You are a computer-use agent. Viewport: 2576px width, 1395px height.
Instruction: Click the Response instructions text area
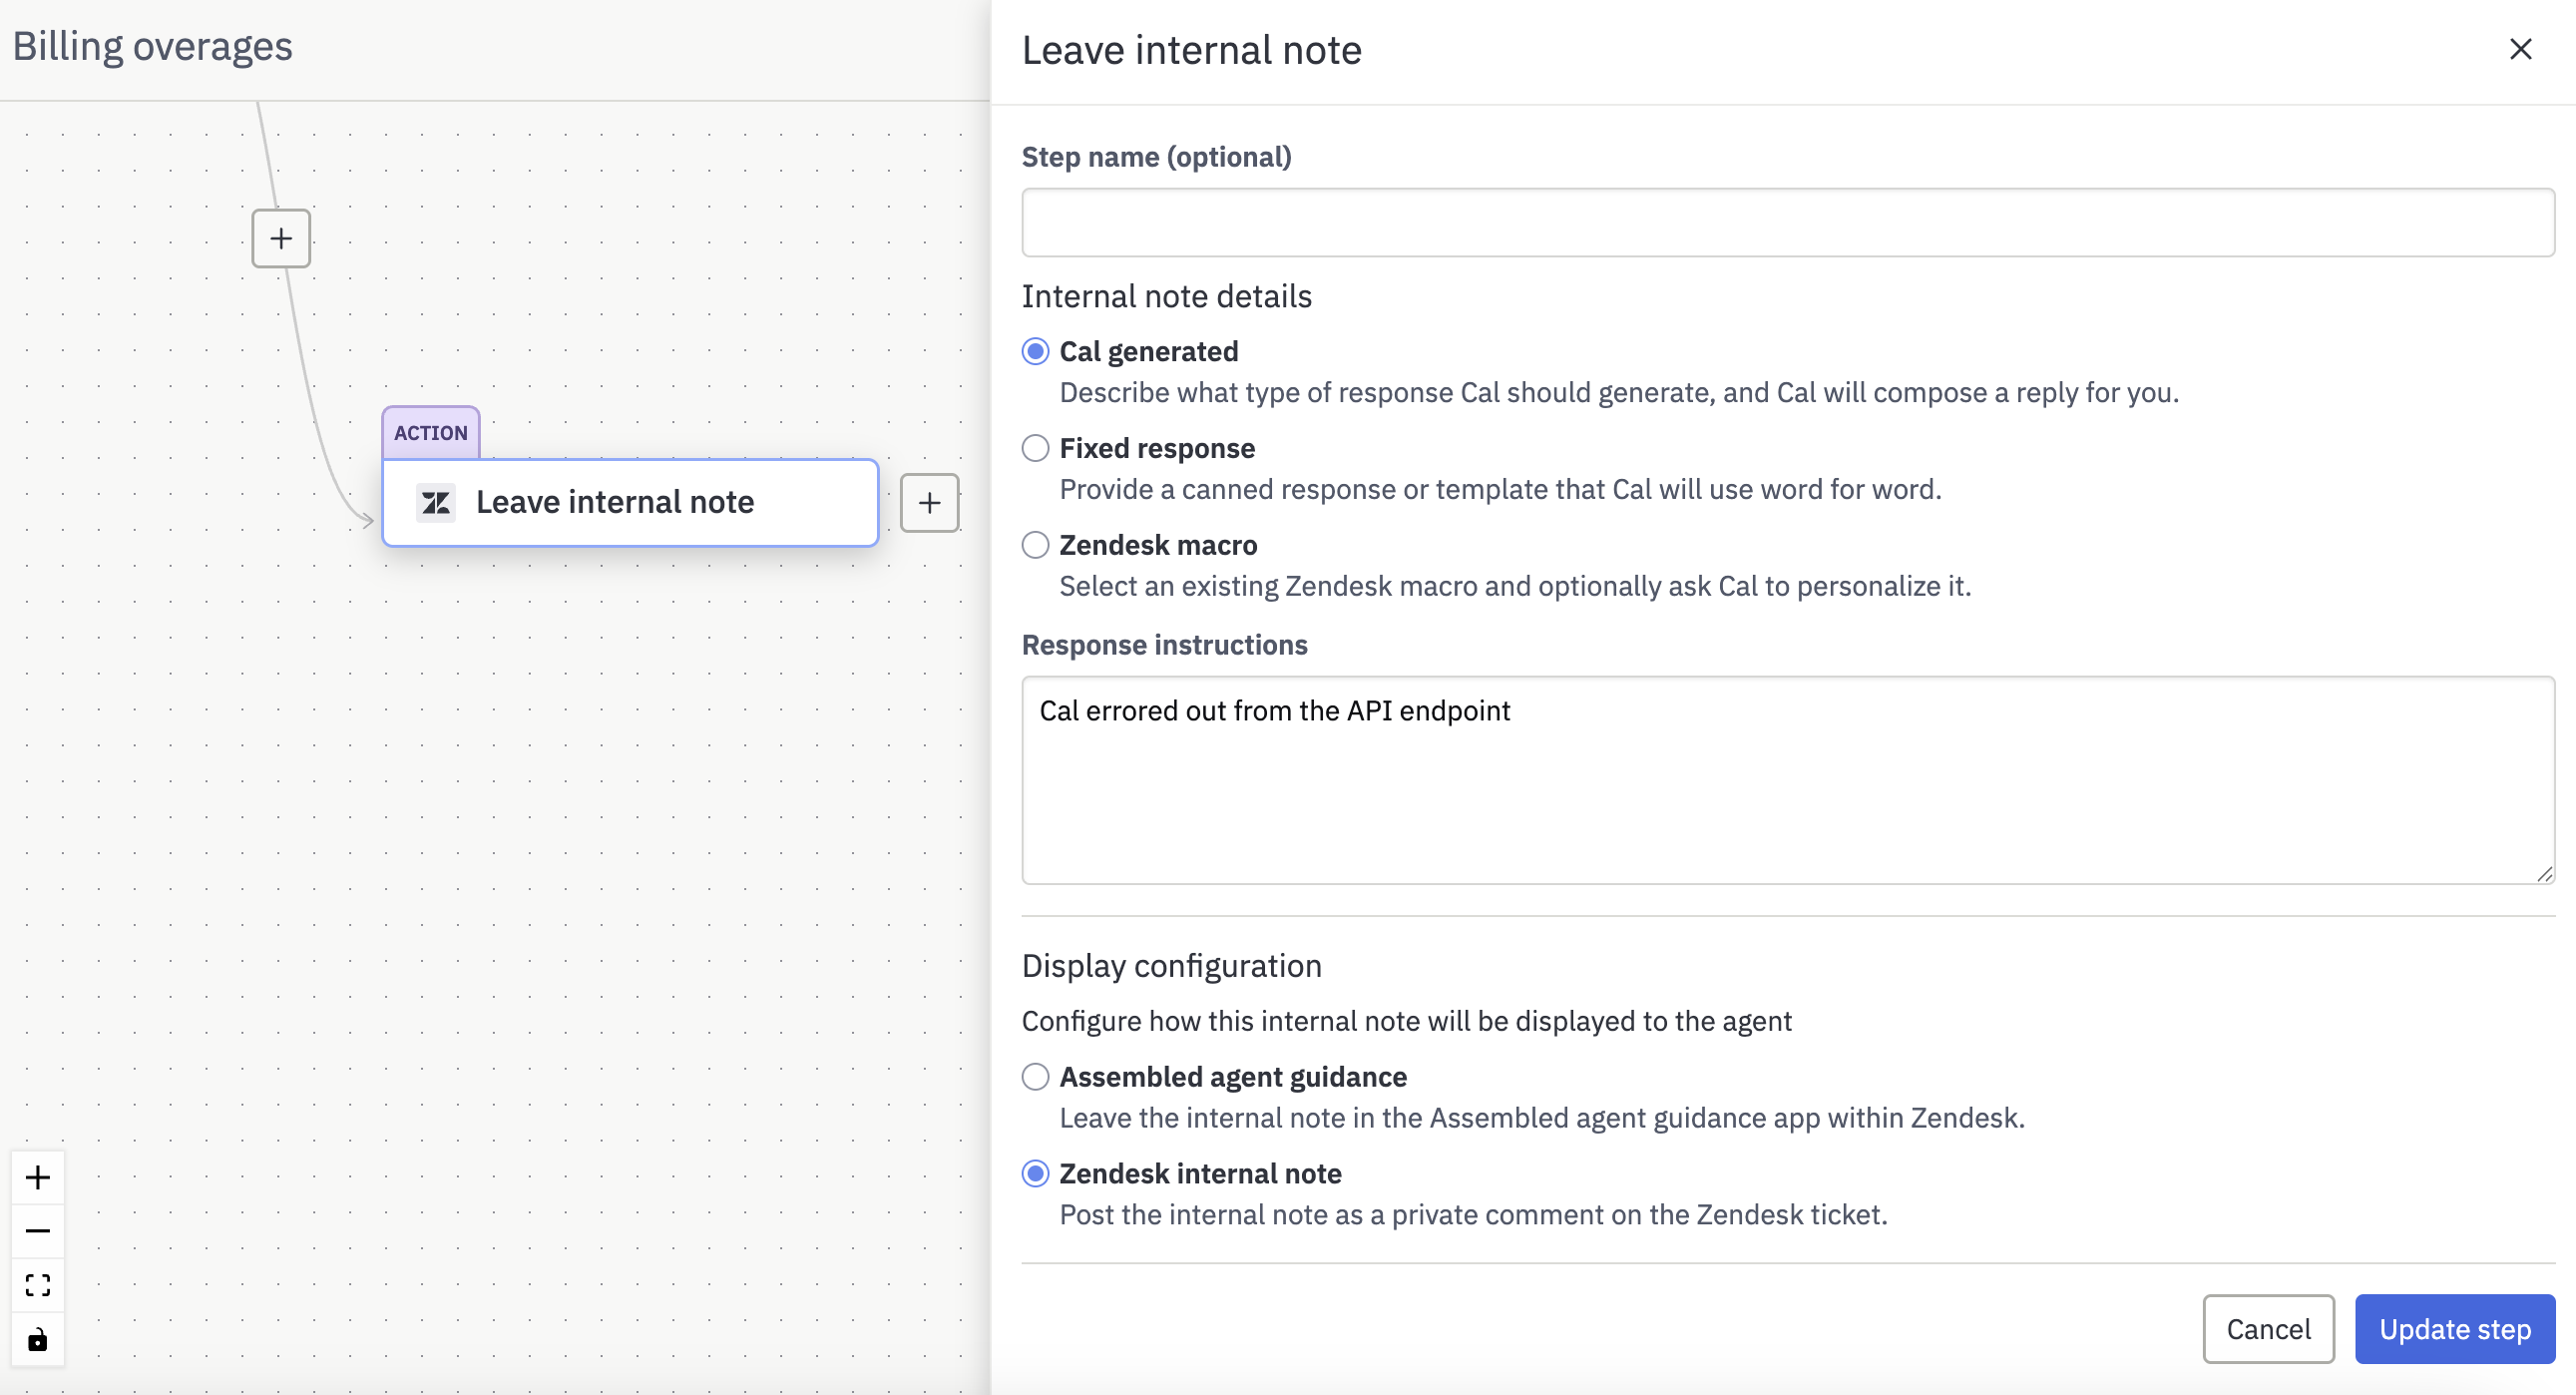pyautogui.click(x=1787, y=780)
